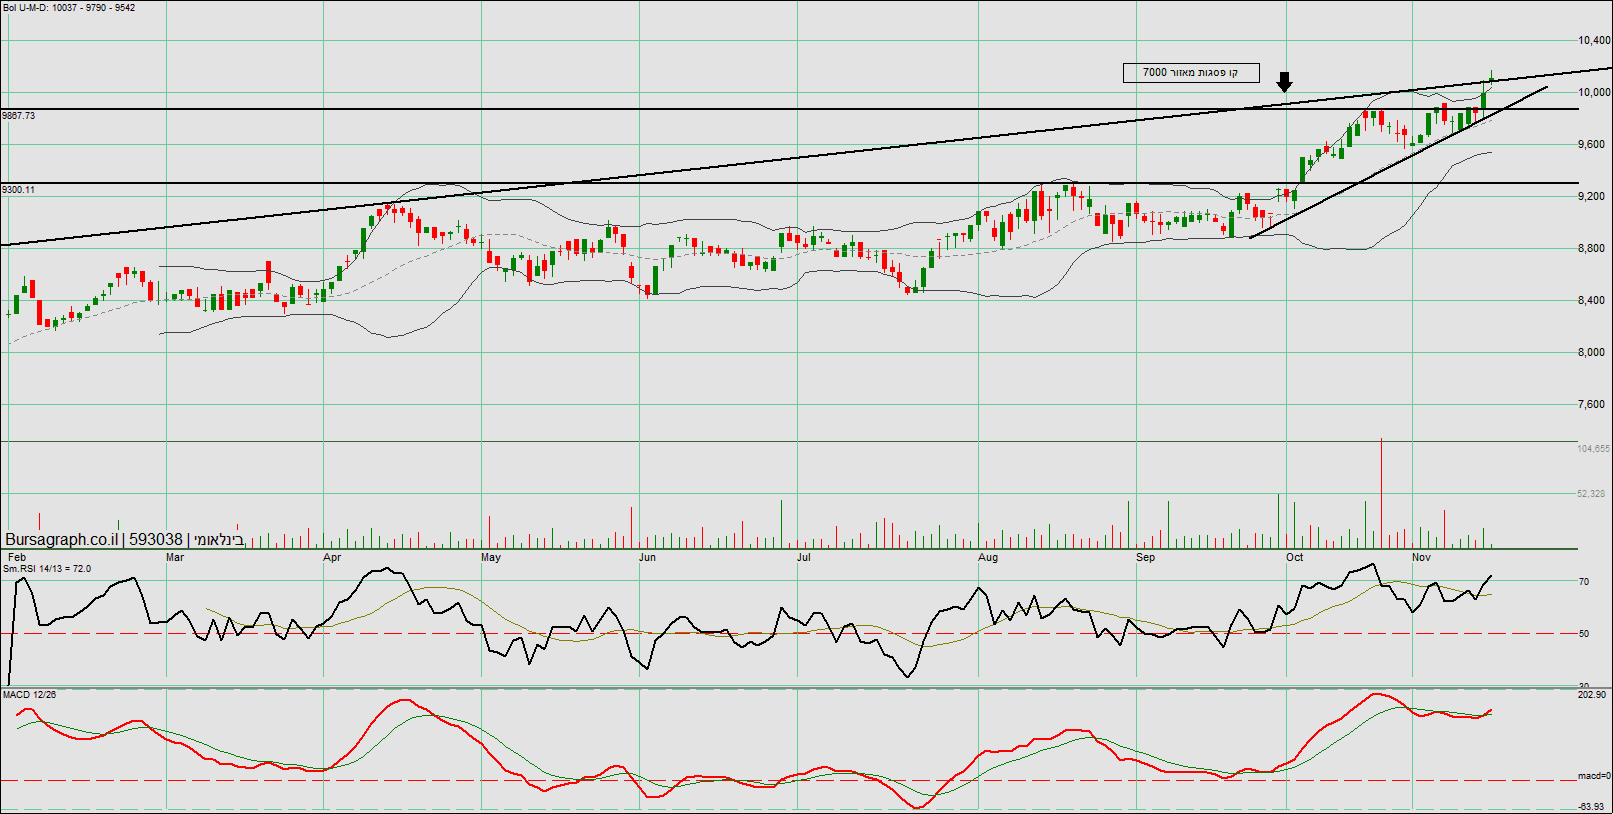Select the Oct month marker on time axis
This screenshot has height=814, width=1613.
click(1294, 557)
